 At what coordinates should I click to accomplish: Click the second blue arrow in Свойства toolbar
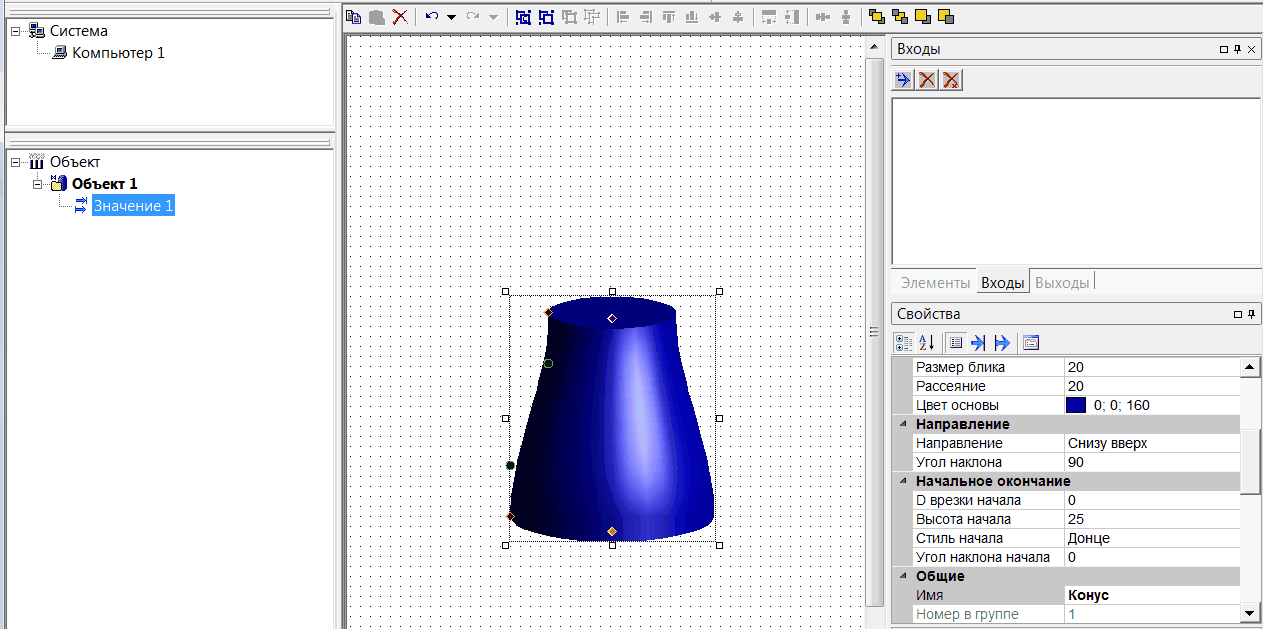[1002, 343]
